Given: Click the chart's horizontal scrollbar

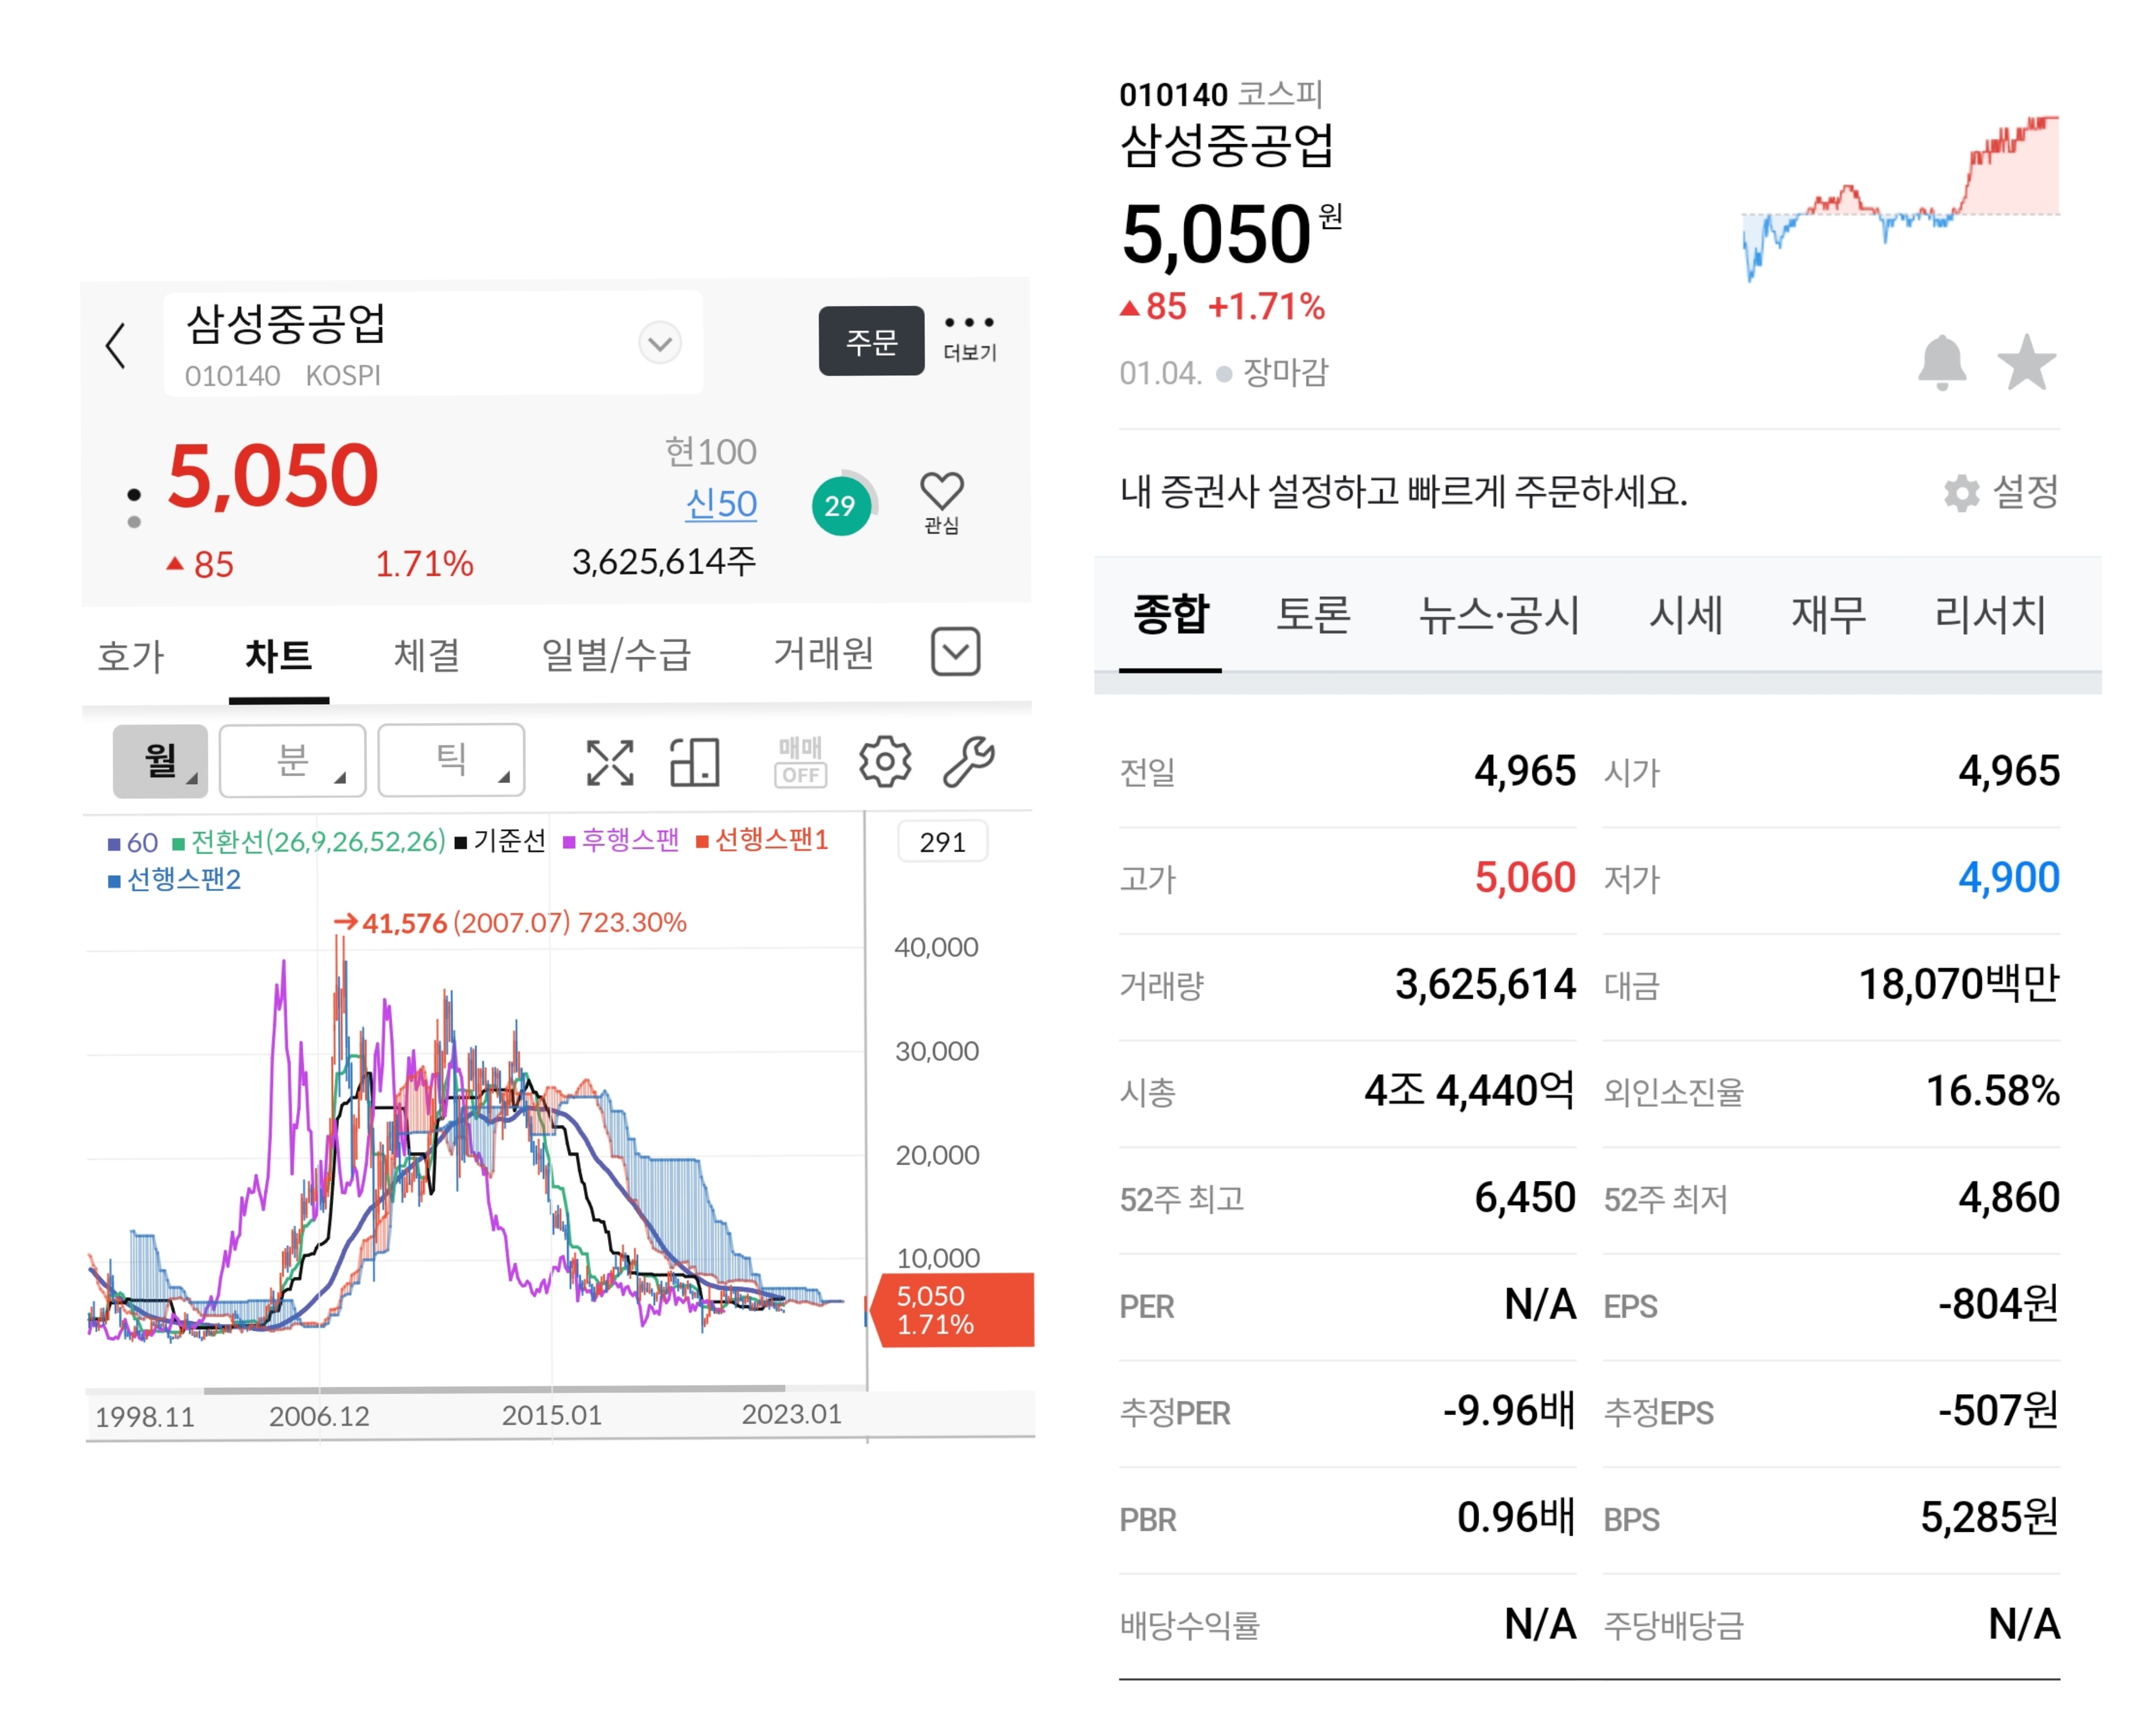Looking at the screenshot, I should [x=494, y=1389].
